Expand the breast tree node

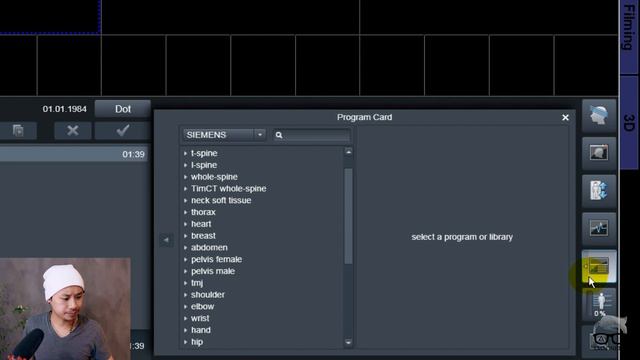[x=185, y=236]
